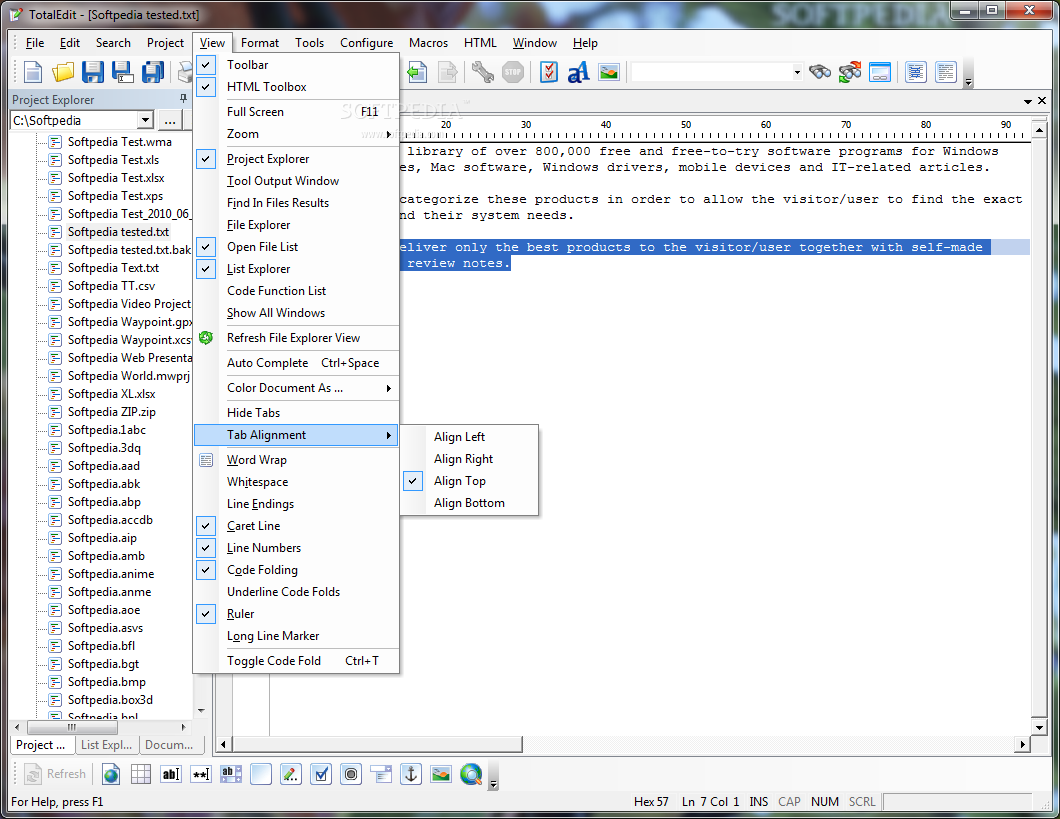The width and height of the screenshot is (1060, 819).
Task: Insert HTML radio button element icon
Action: (351, 774)
